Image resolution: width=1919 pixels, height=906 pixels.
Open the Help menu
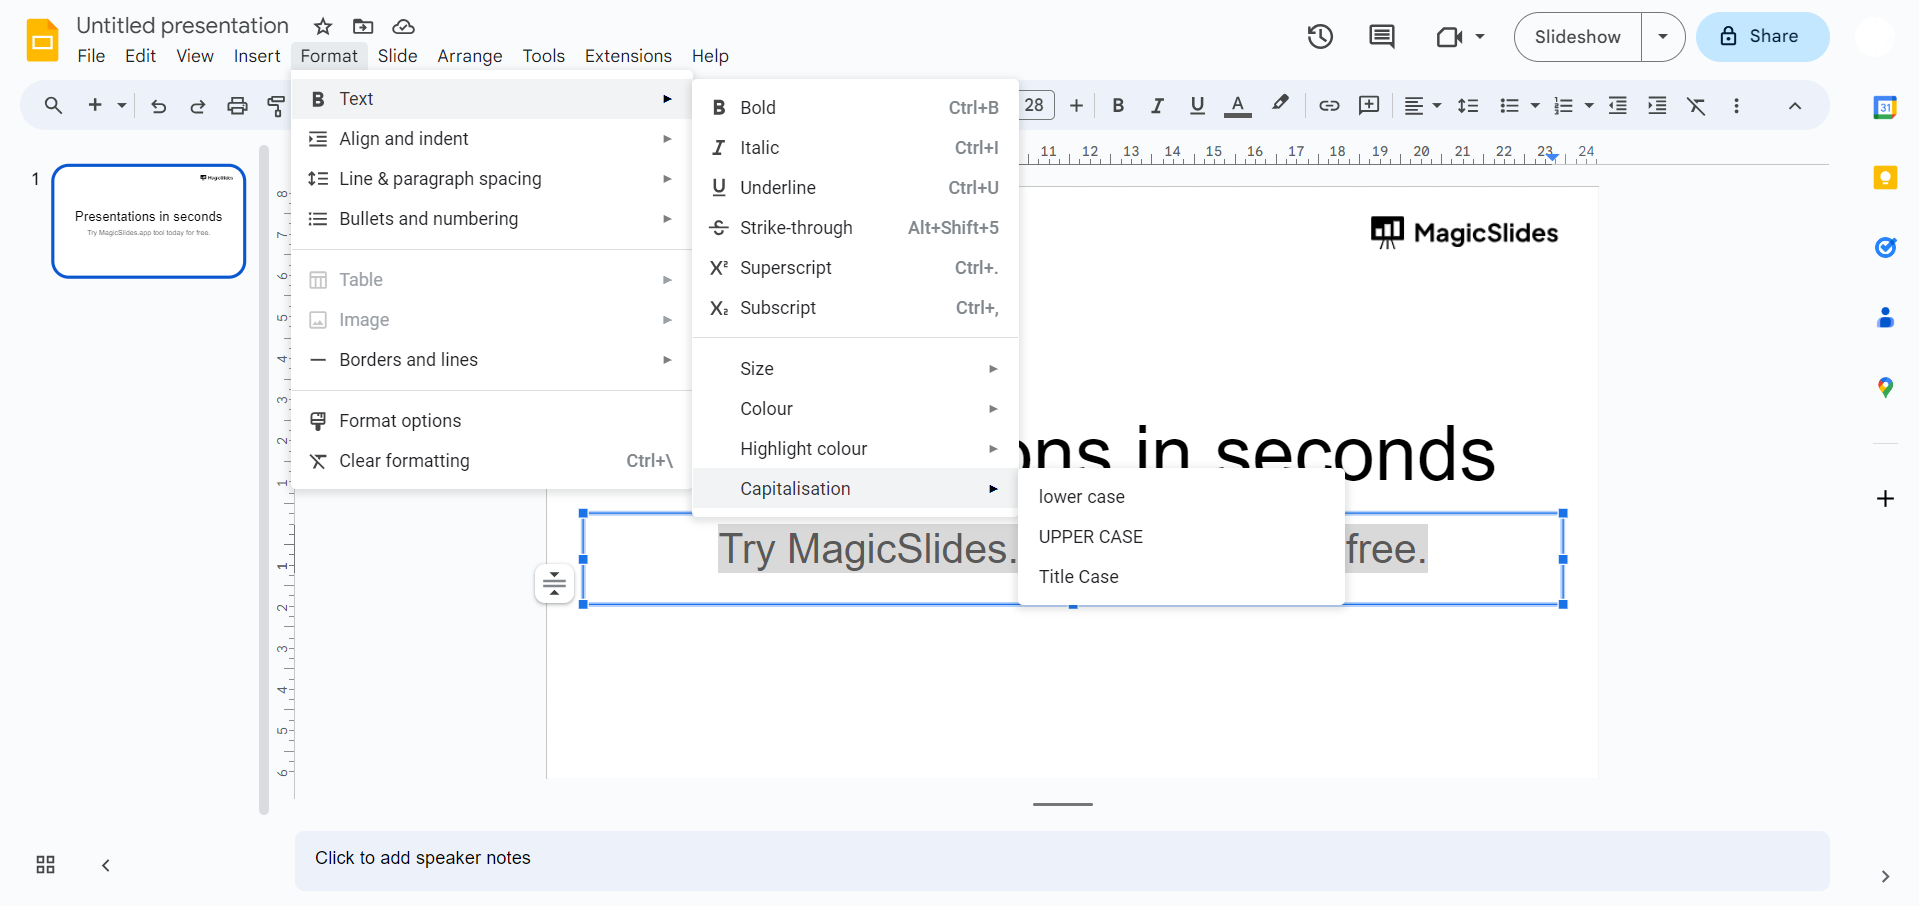(710, 56)
